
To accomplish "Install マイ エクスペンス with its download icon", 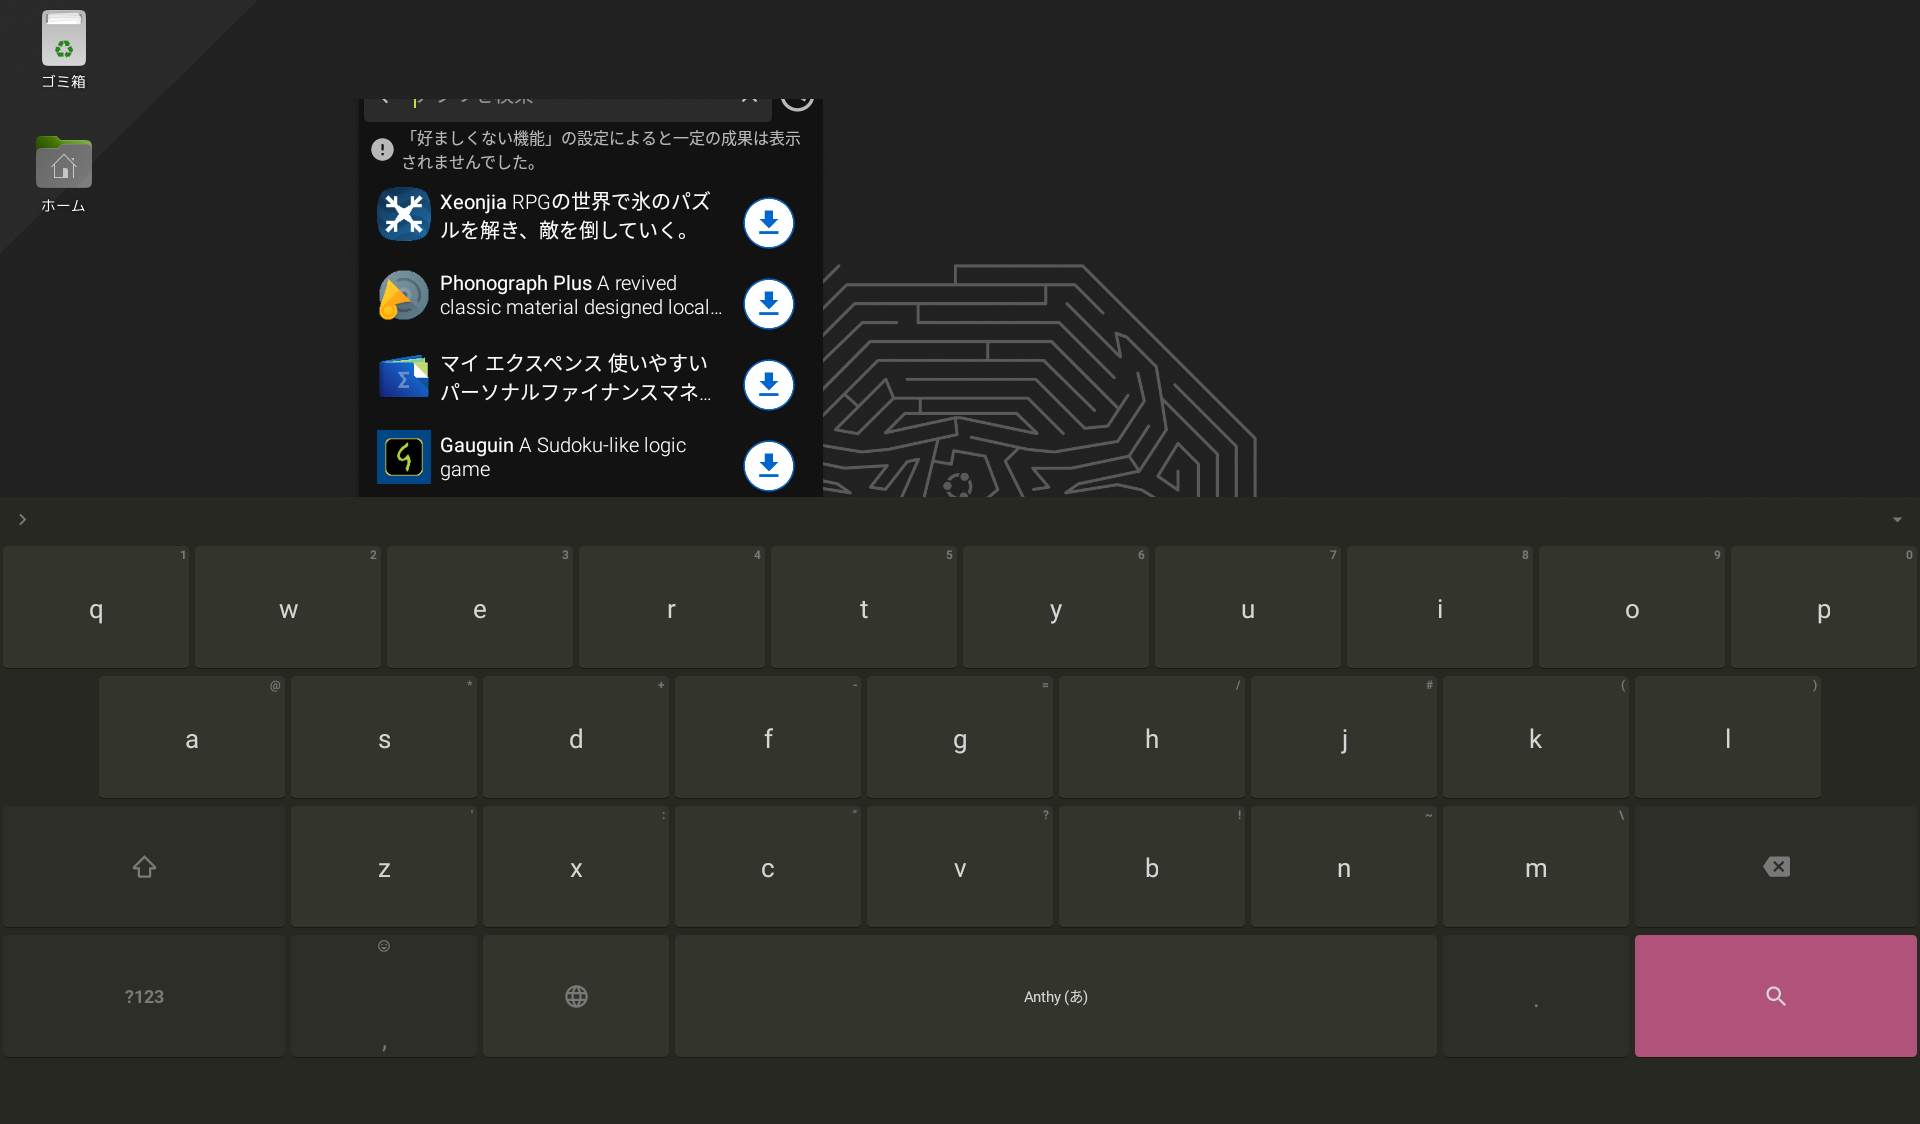I will [768, 384].
